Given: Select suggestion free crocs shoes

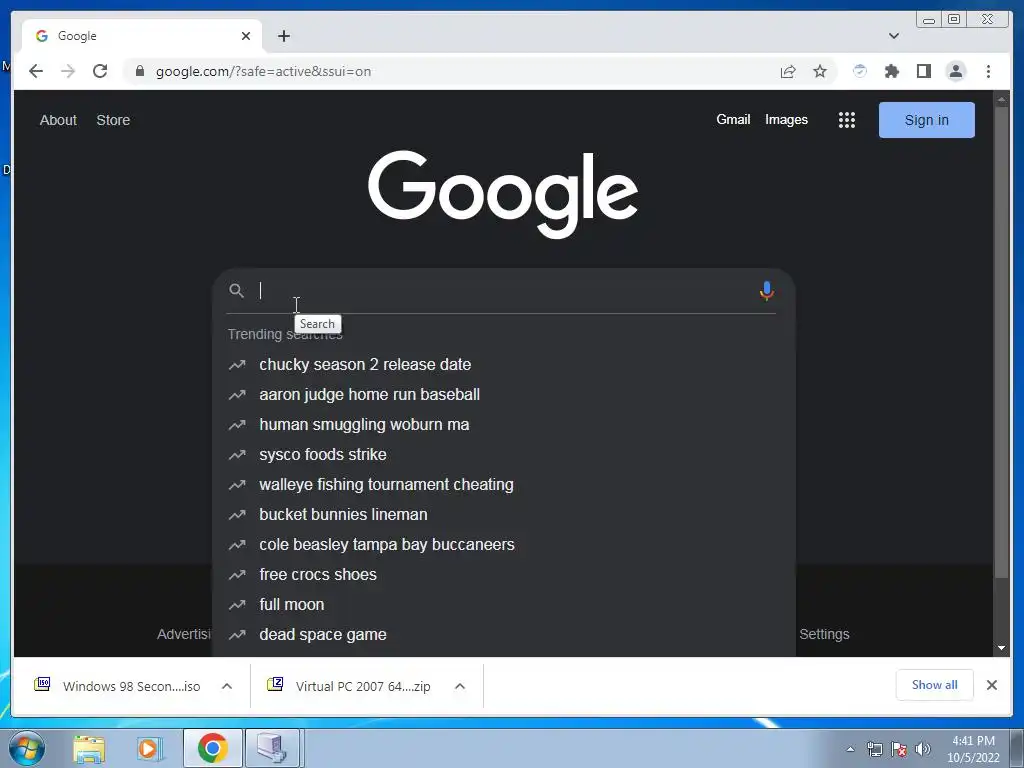Looking at the screenshot, I should pos(503,575).
